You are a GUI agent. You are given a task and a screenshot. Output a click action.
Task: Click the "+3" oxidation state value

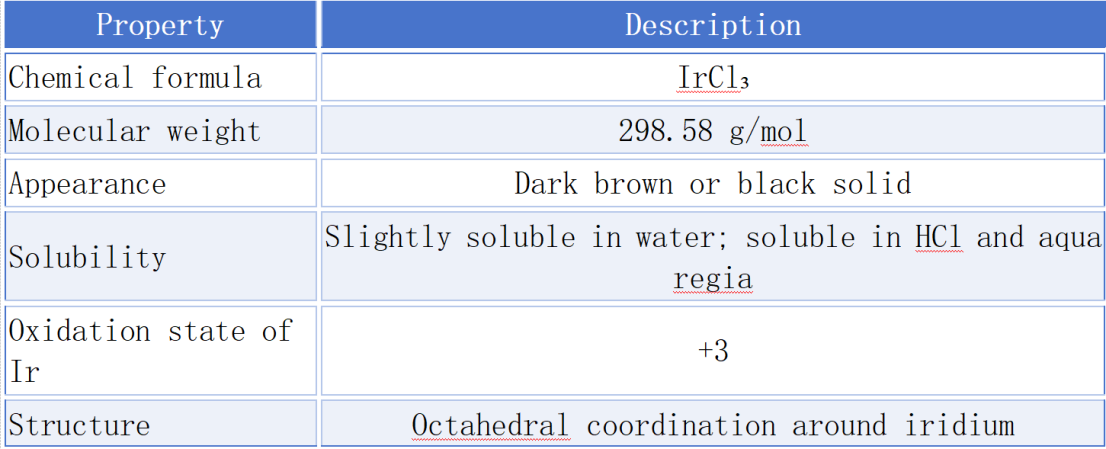coord(712,351)
